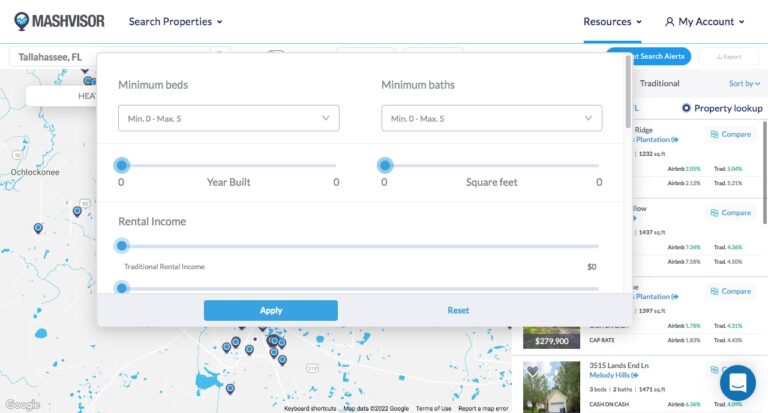
Task: Apply the selected filters
Action: (270, 310)
